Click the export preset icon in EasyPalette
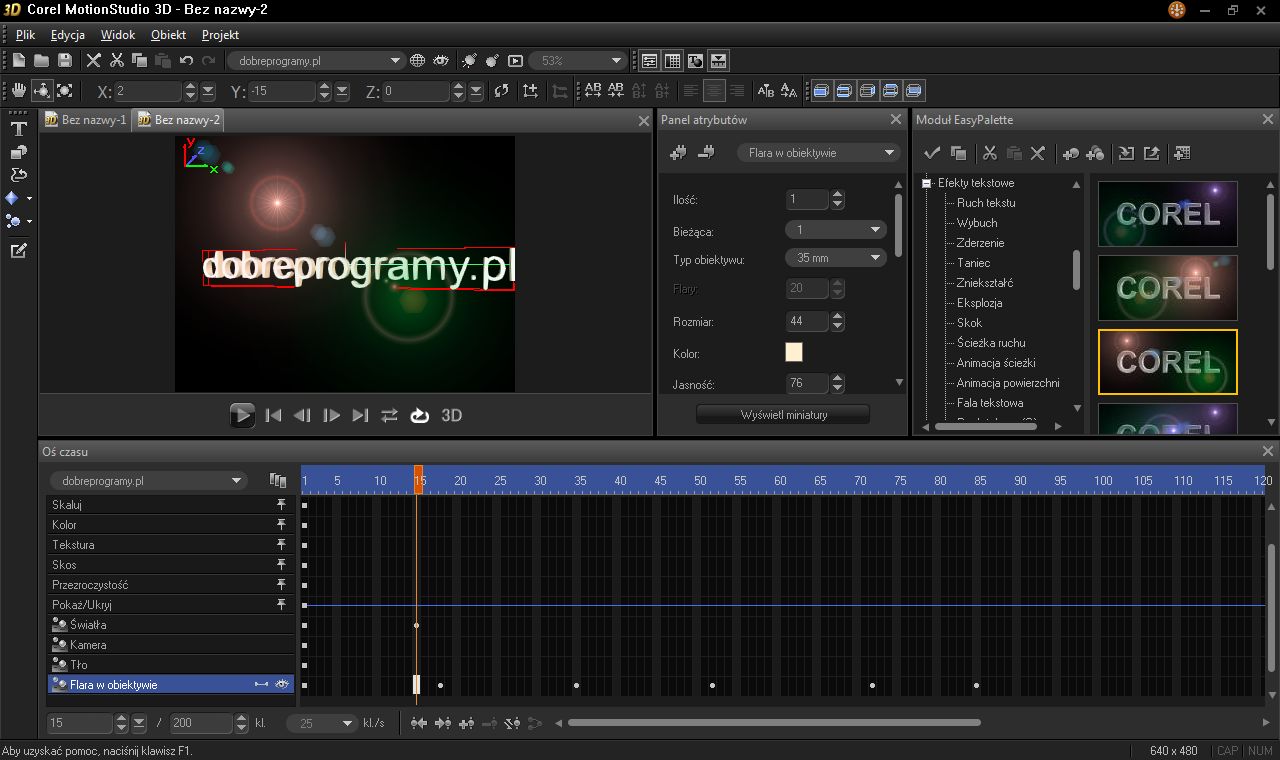The height and width of the screenshot is (760, 1280). (1151, 153)
